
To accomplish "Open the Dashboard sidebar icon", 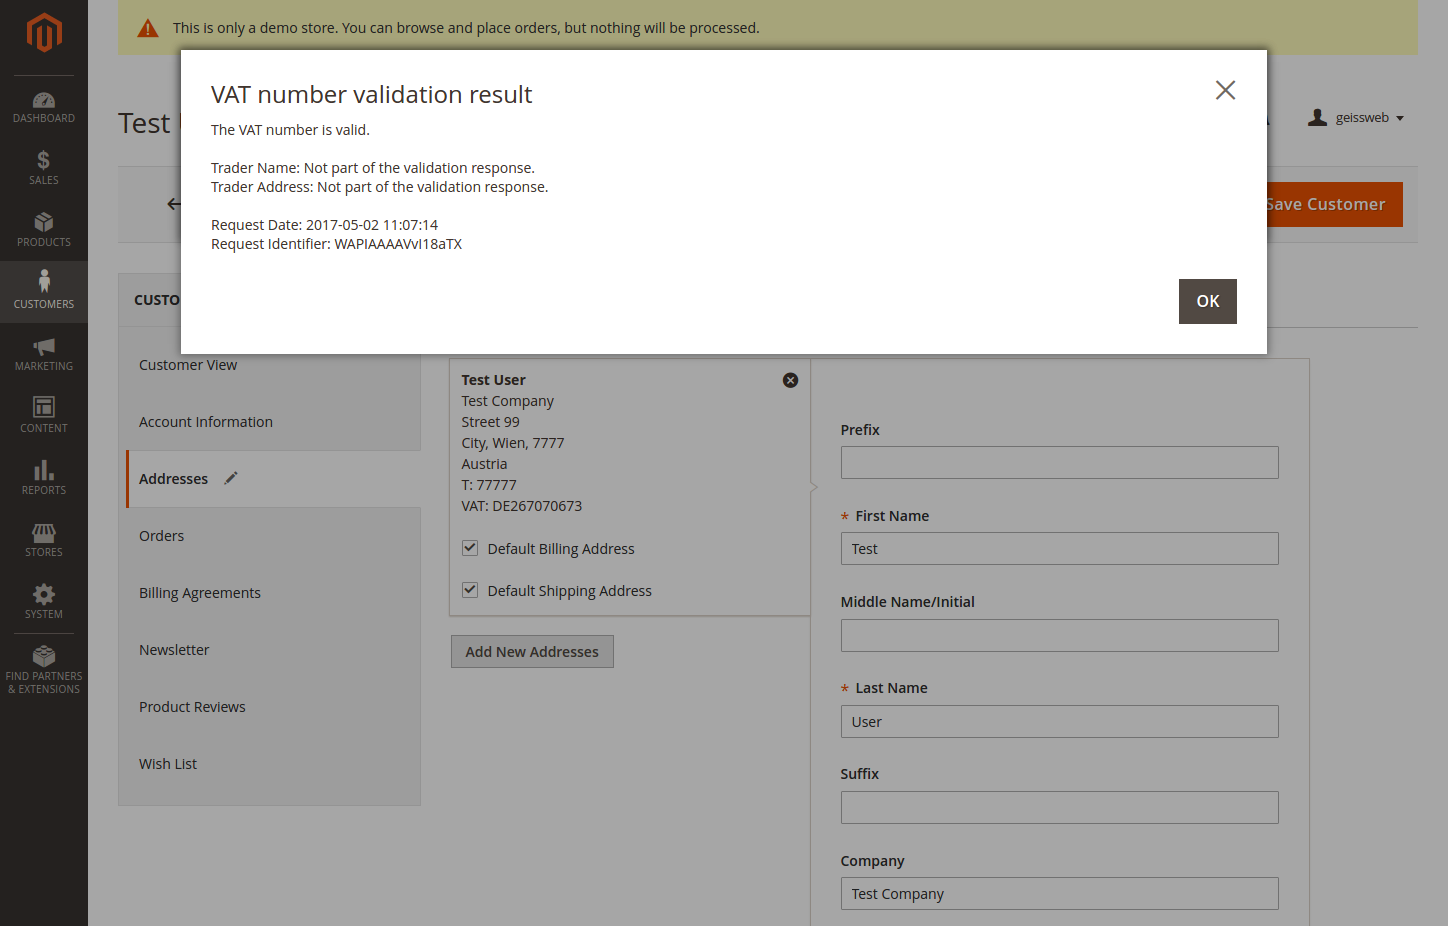I will point(44,100).
